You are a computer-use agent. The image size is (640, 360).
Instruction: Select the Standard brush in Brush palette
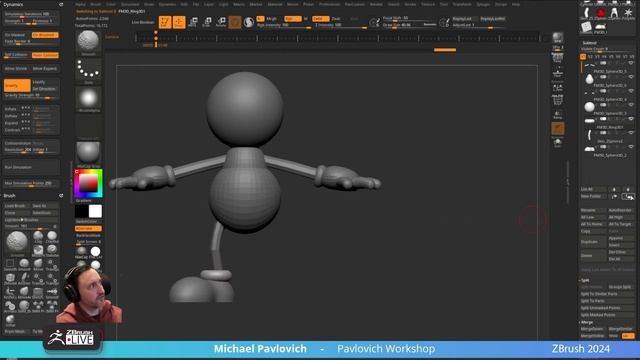[x=52, y=251]
